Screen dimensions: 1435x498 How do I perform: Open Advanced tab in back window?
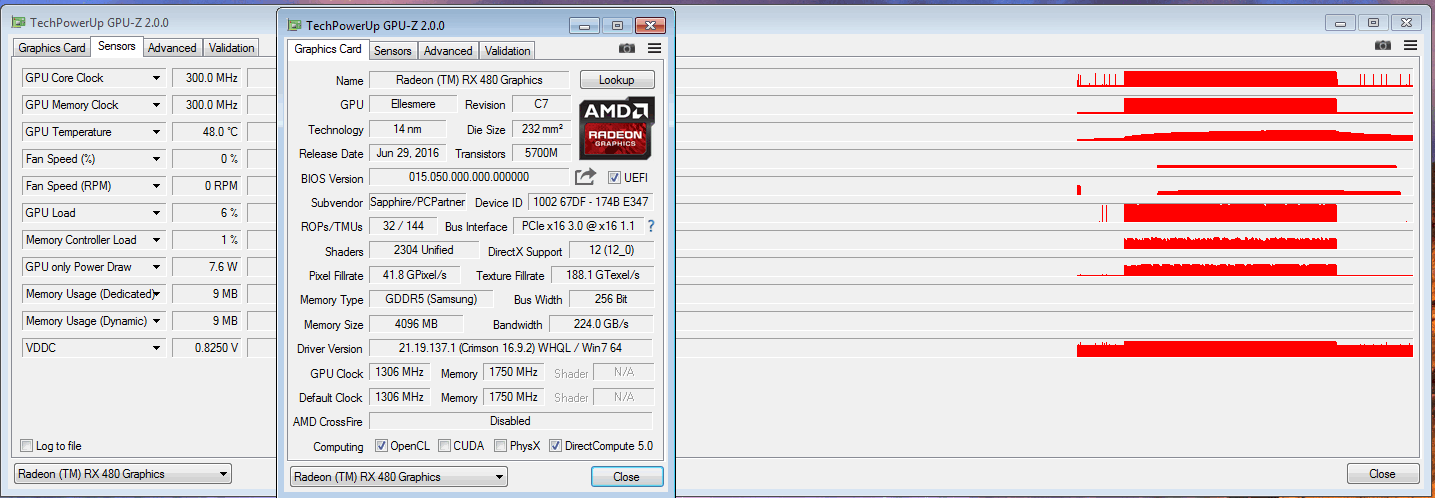(172, 48)
